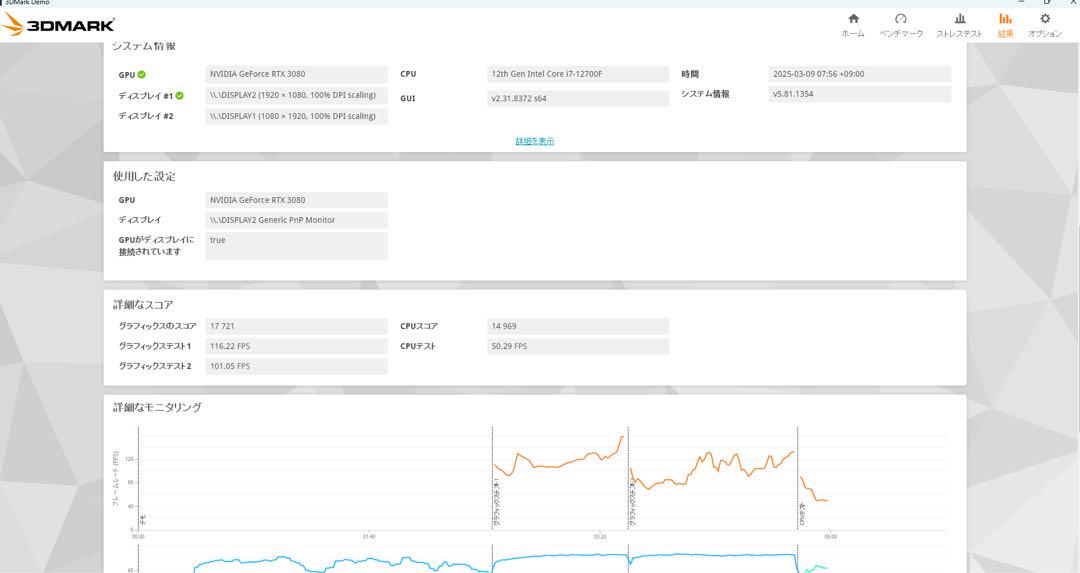Click the green check beside ディスプレイ #1

pos(179,96)
